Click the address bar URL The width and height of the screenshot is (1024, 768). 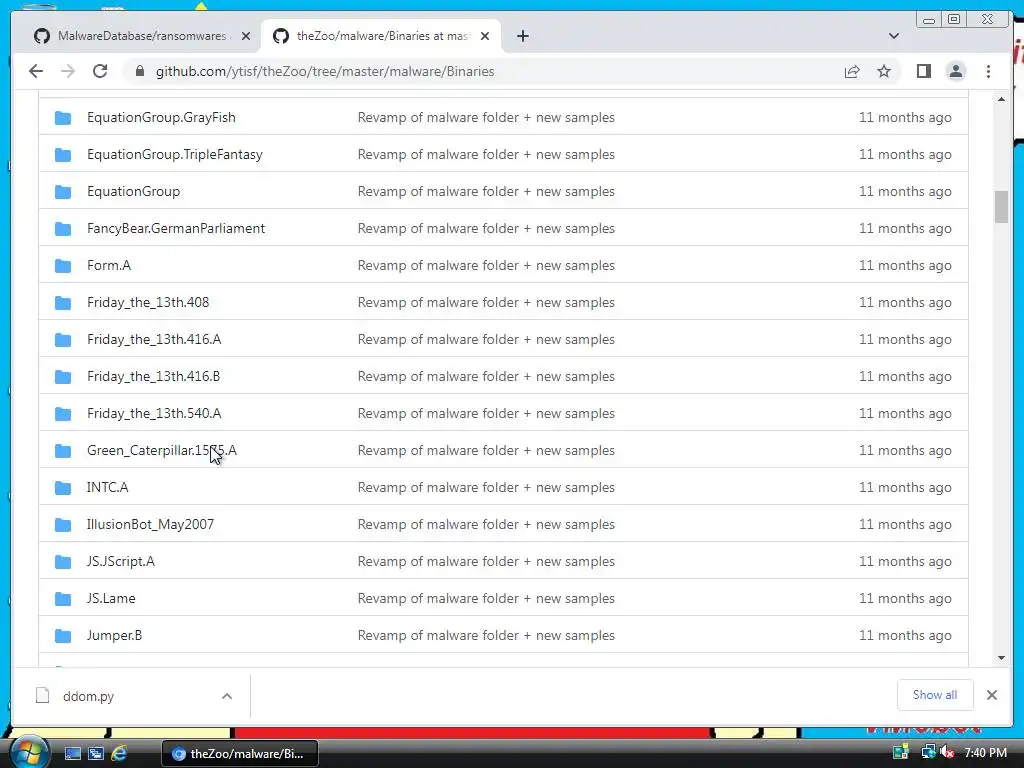pos(325,71)
